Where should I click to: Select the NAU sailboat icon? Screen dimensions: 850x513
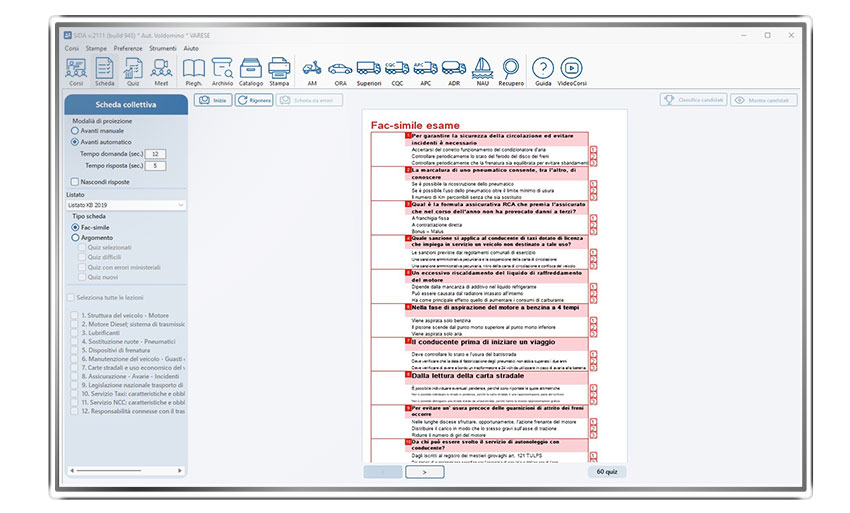point(482,70)
